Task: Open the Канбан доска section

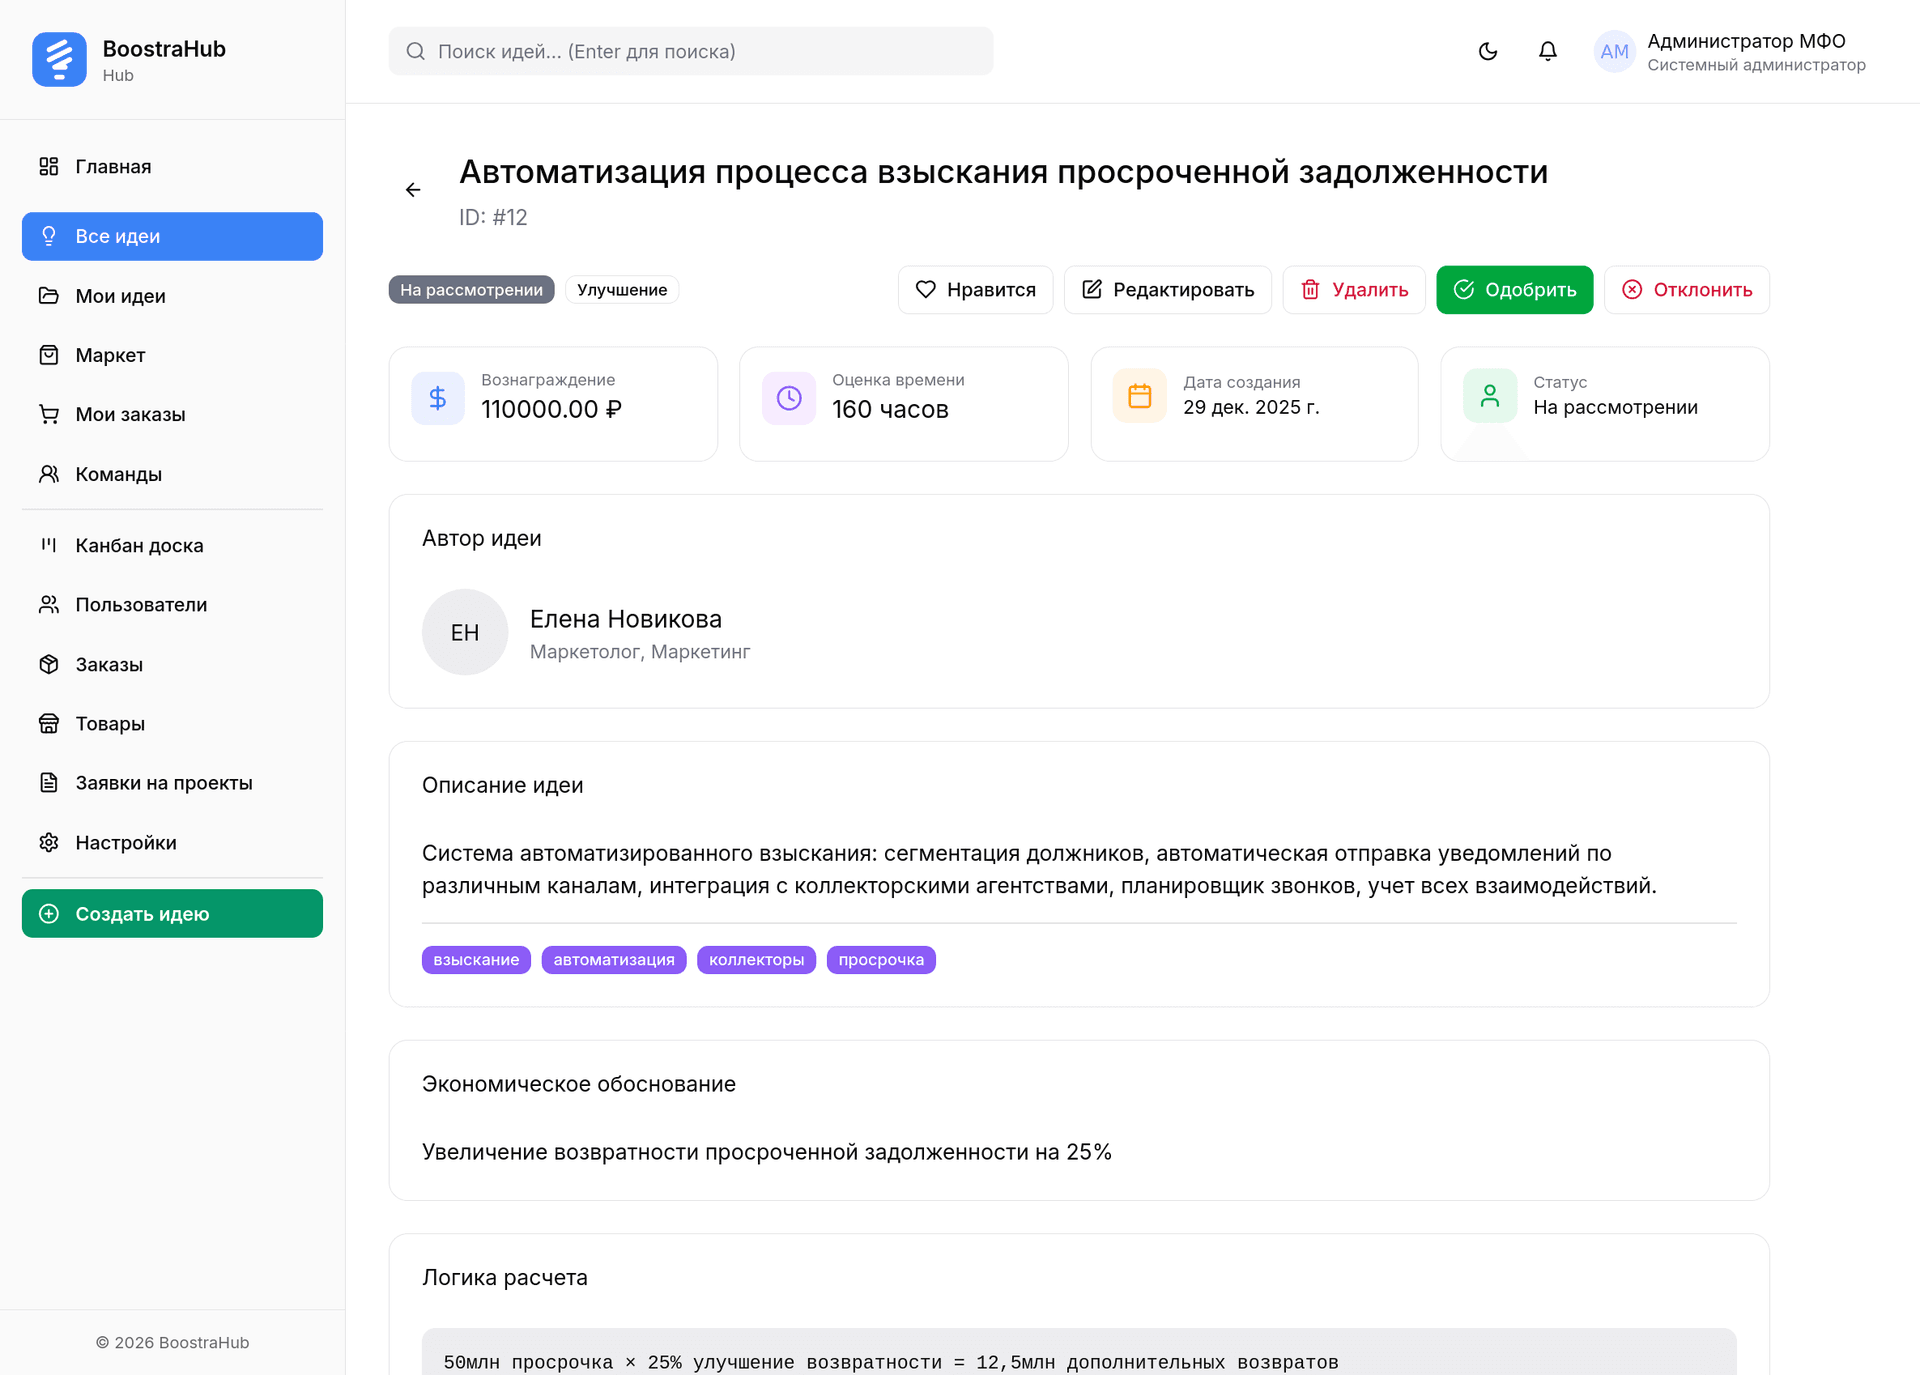Action: tap(138, 545)
